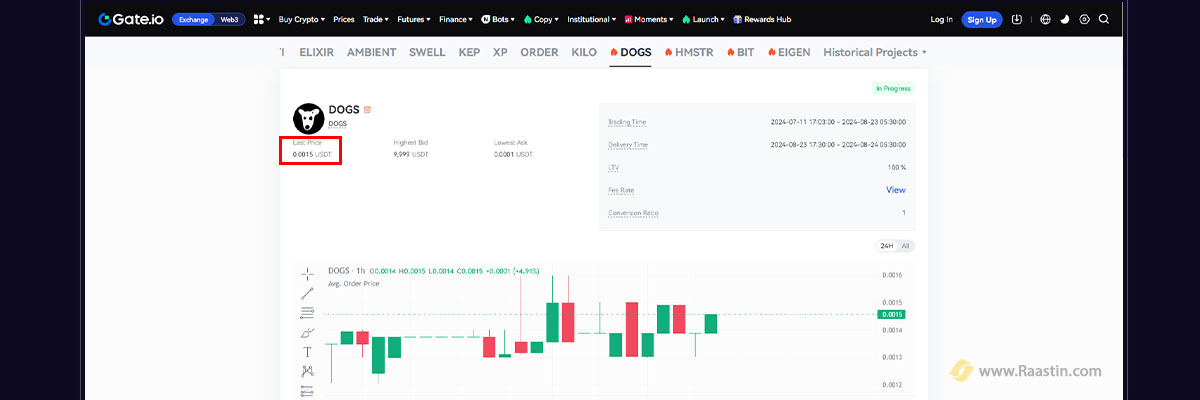Switch to the ORDER project tab
The image size is (1200, 400).
pyautogui.click(x=539, y=52)
